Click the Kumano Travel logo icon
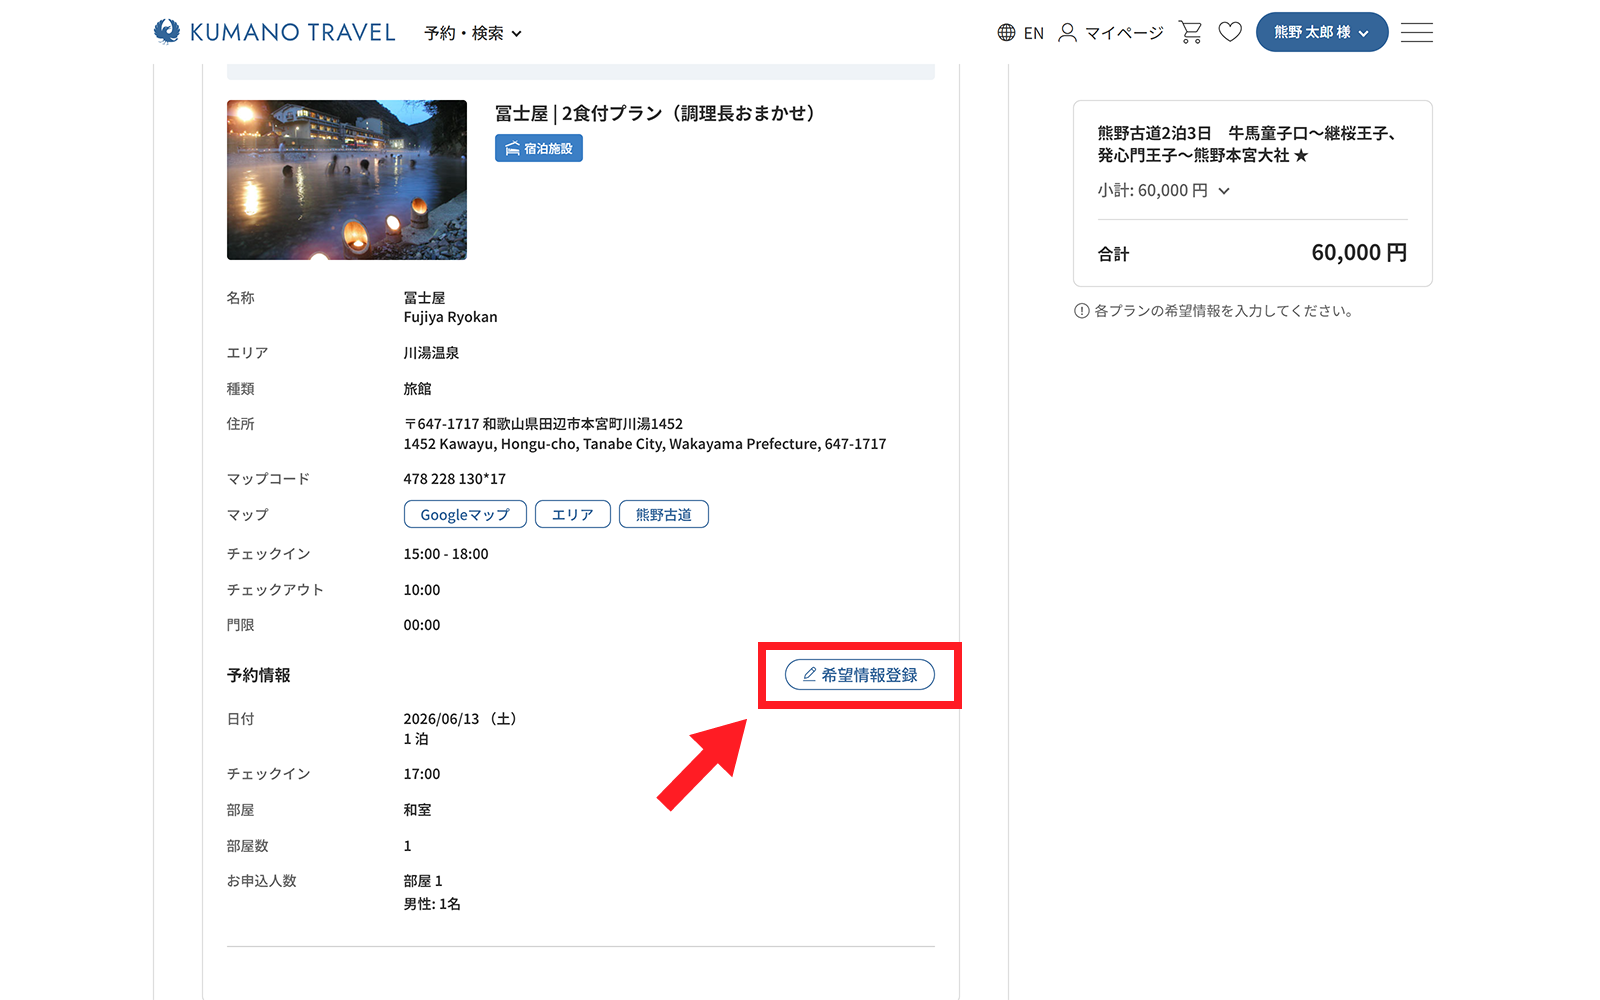Viewport: 1600px width, 1000px height. pyautogui.click(x=167, y=32)
